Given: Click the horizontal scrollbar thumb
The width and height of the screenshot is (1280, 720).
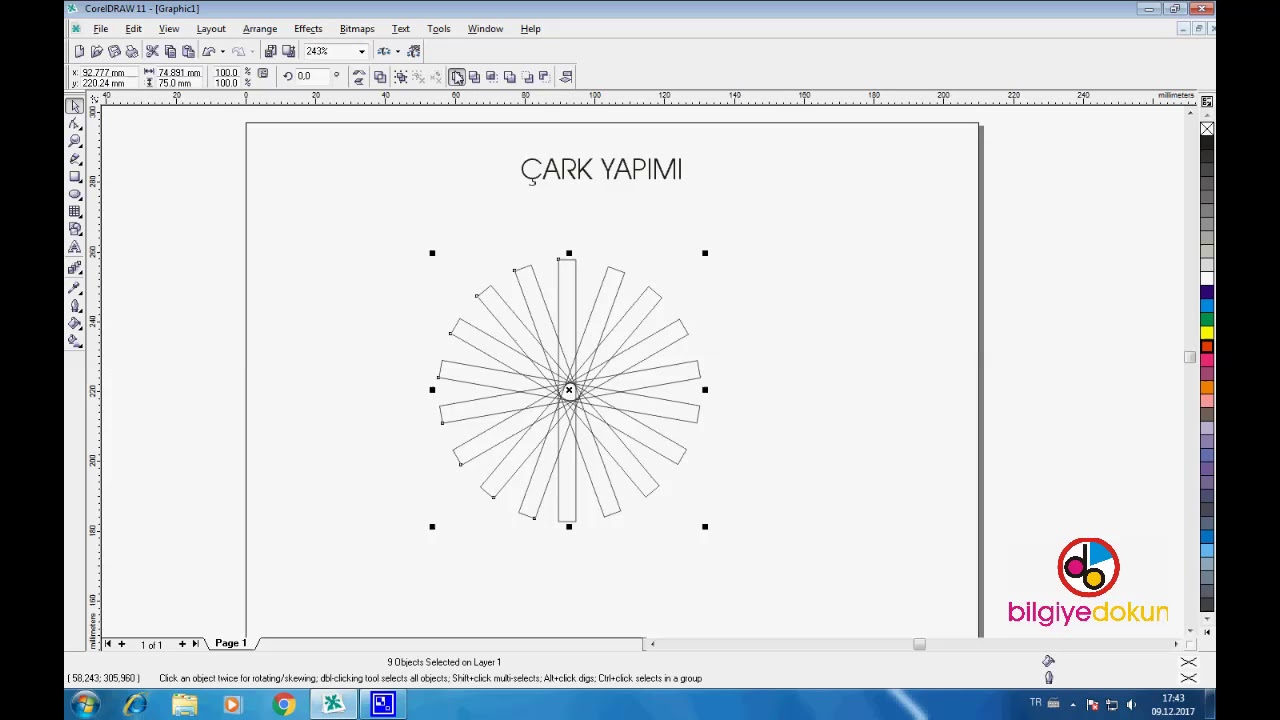Looking at the screenshot, I should point(919,644).
